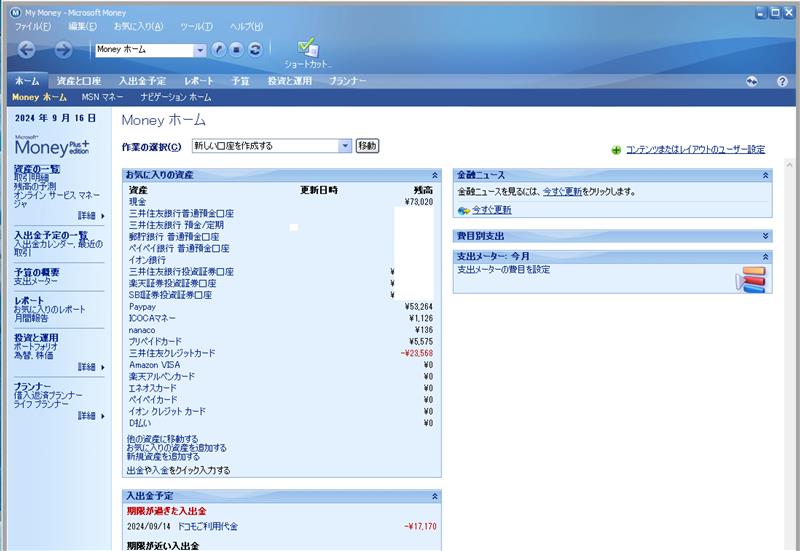The height and width of the screenshot is (551, 800).
Task: Expand 詳細 under 投資と運用 sidebar
Action: click(91, 367)
